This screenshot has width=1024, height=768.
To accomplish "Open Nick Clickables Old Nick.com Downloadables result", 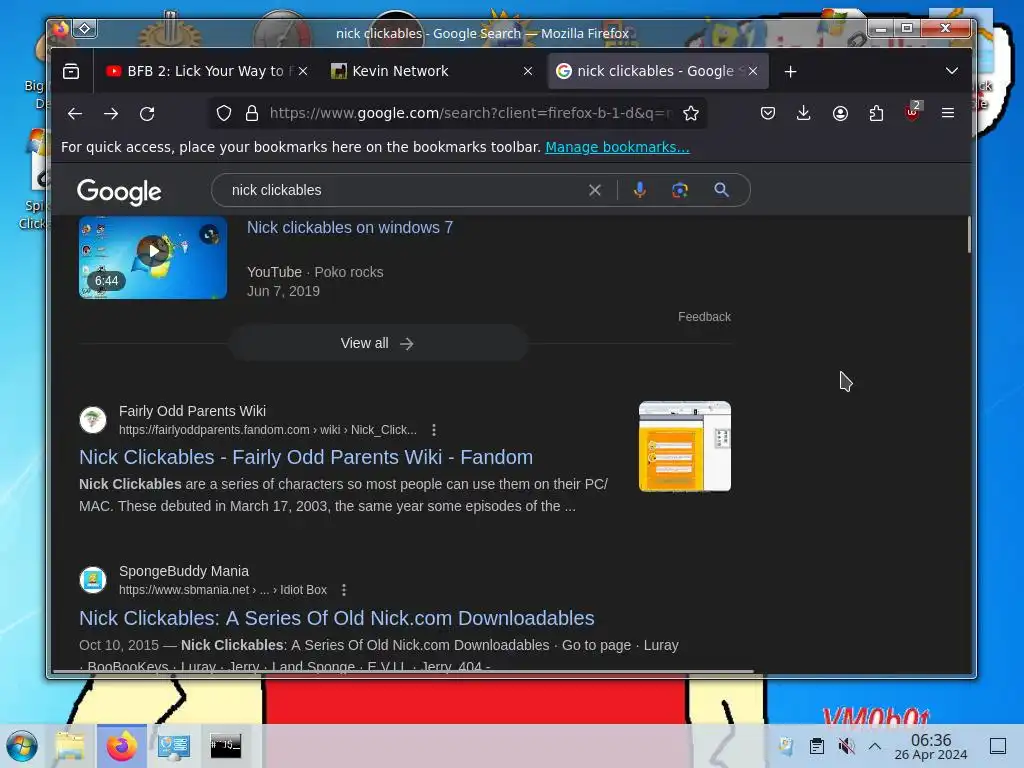I will [x=336, y=618].
